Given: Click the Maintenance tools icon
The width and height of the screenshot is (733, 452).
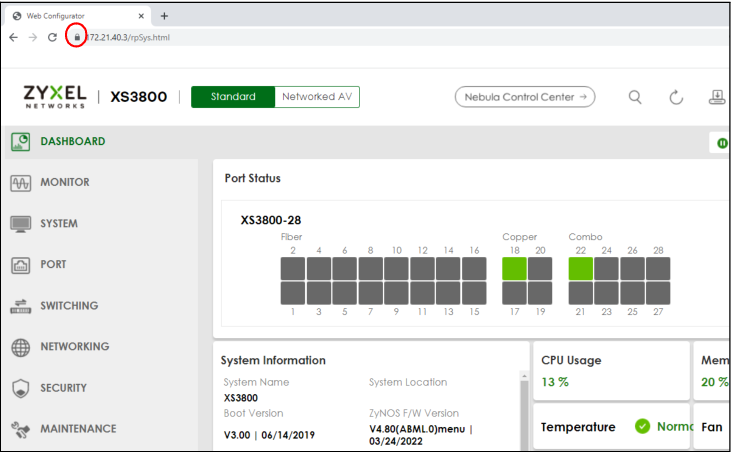Looking at the screenshot, I should pyautogui.click(x=21, y=430).
